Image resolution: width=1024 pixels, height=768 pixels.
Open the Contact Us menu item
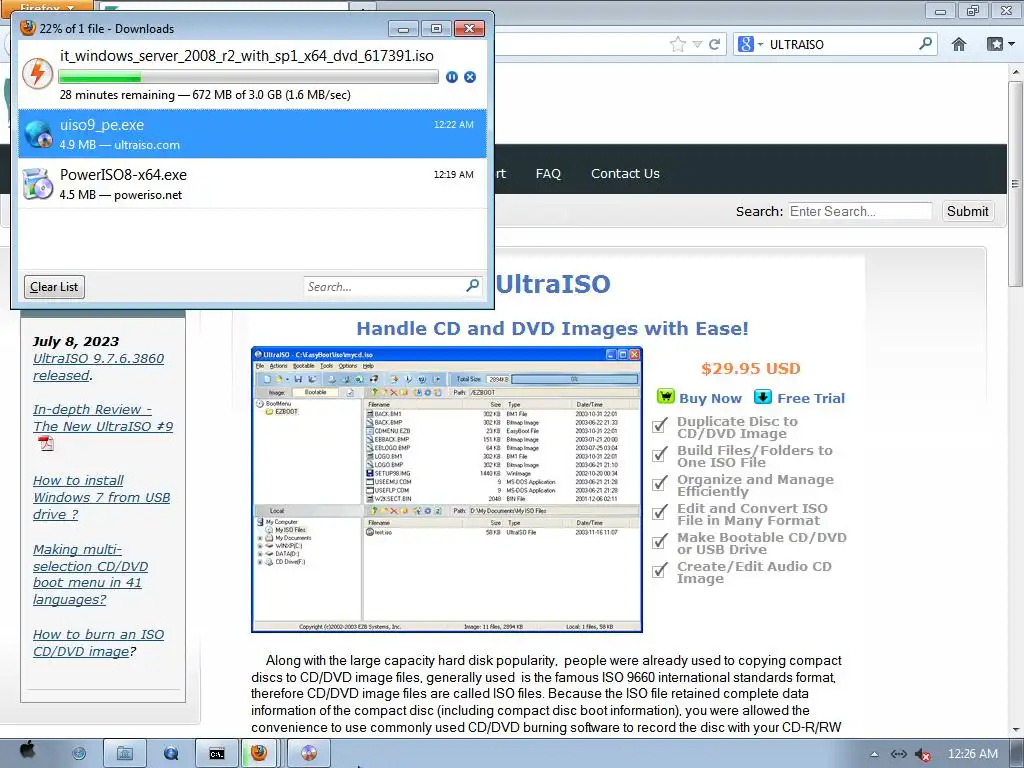625,174
